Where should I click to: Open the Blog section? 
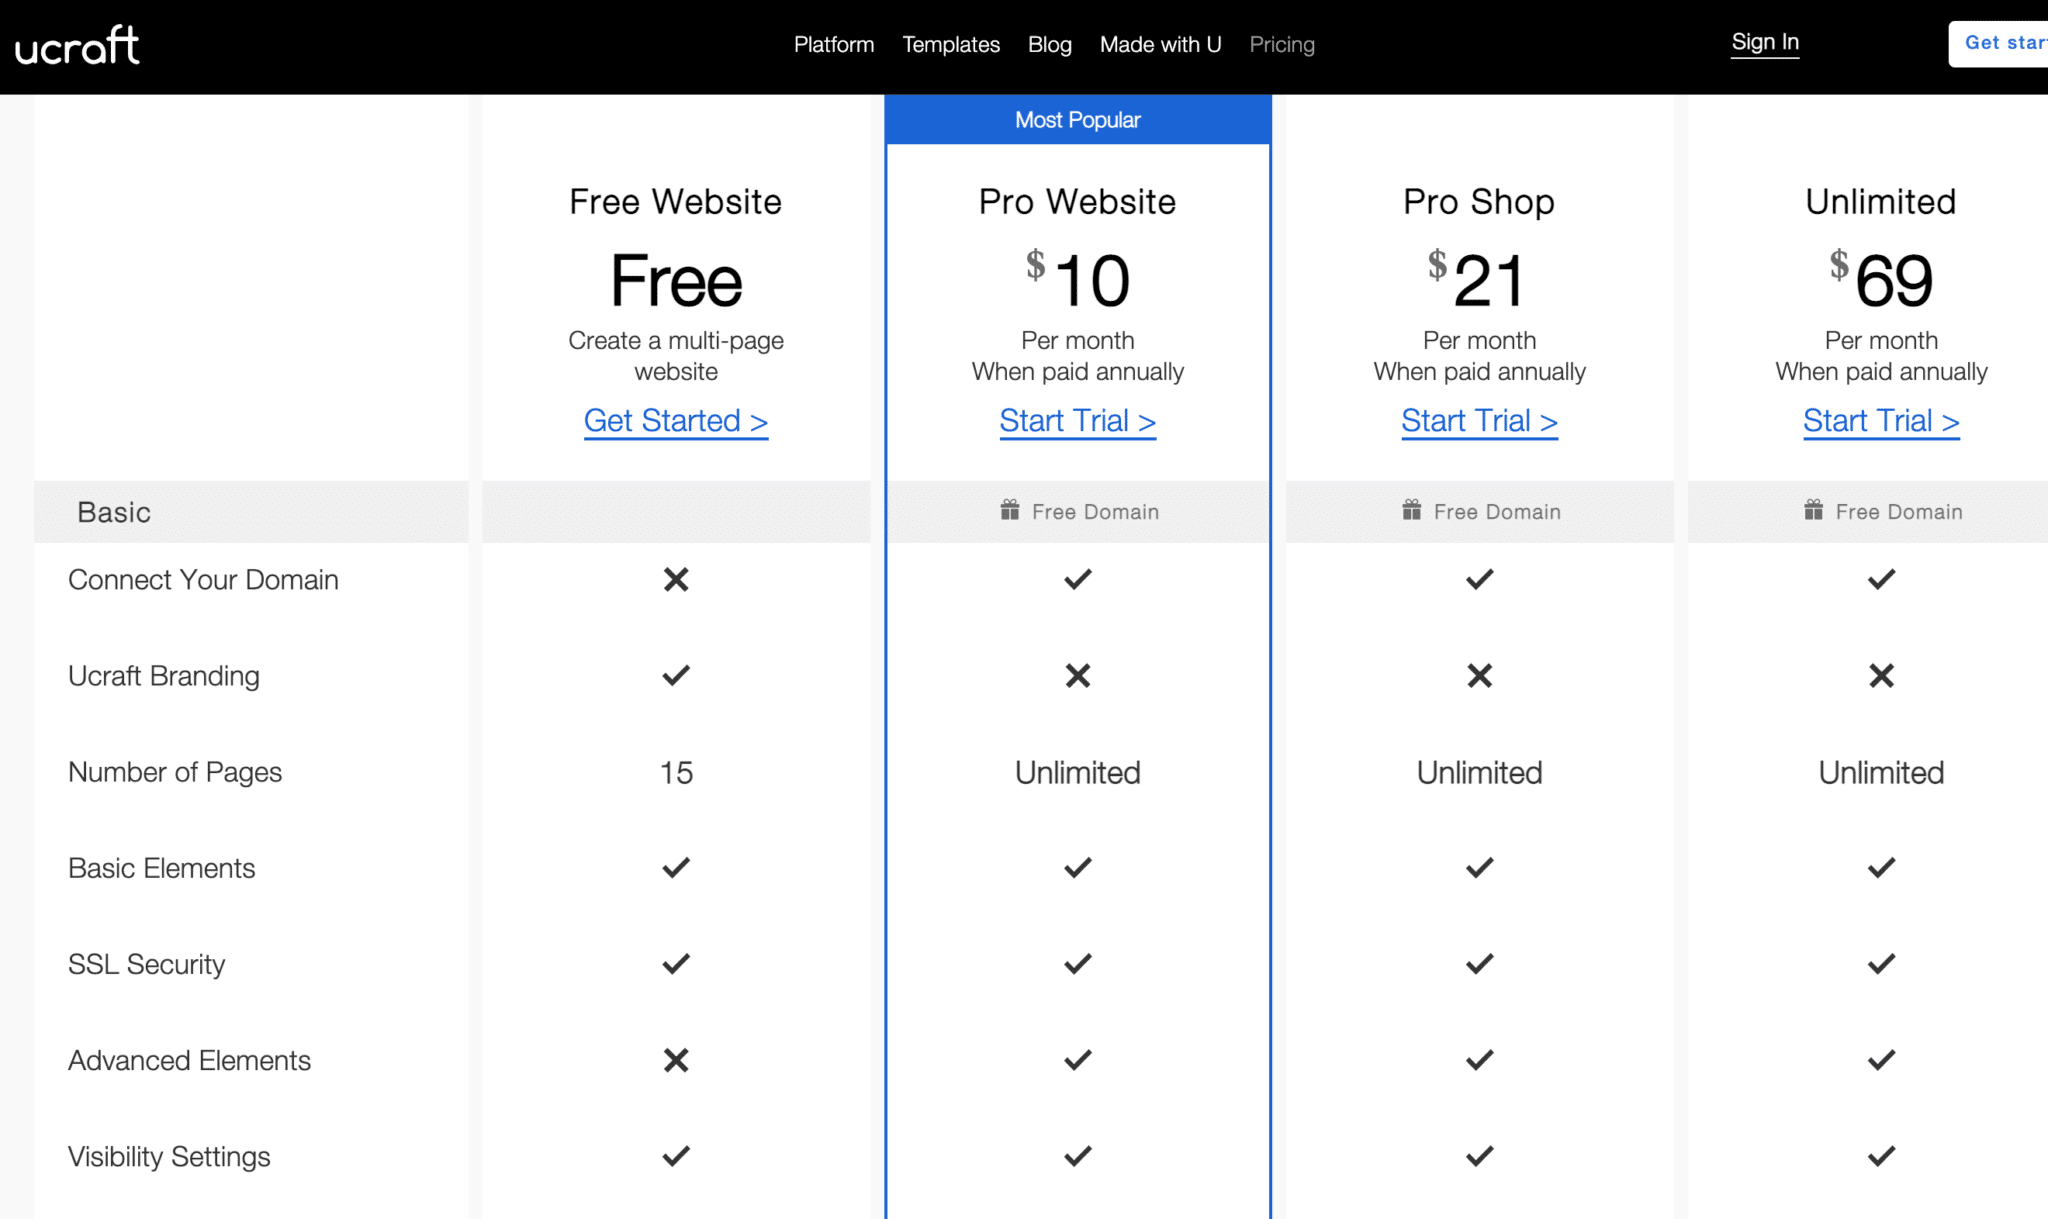point(1049,44)
